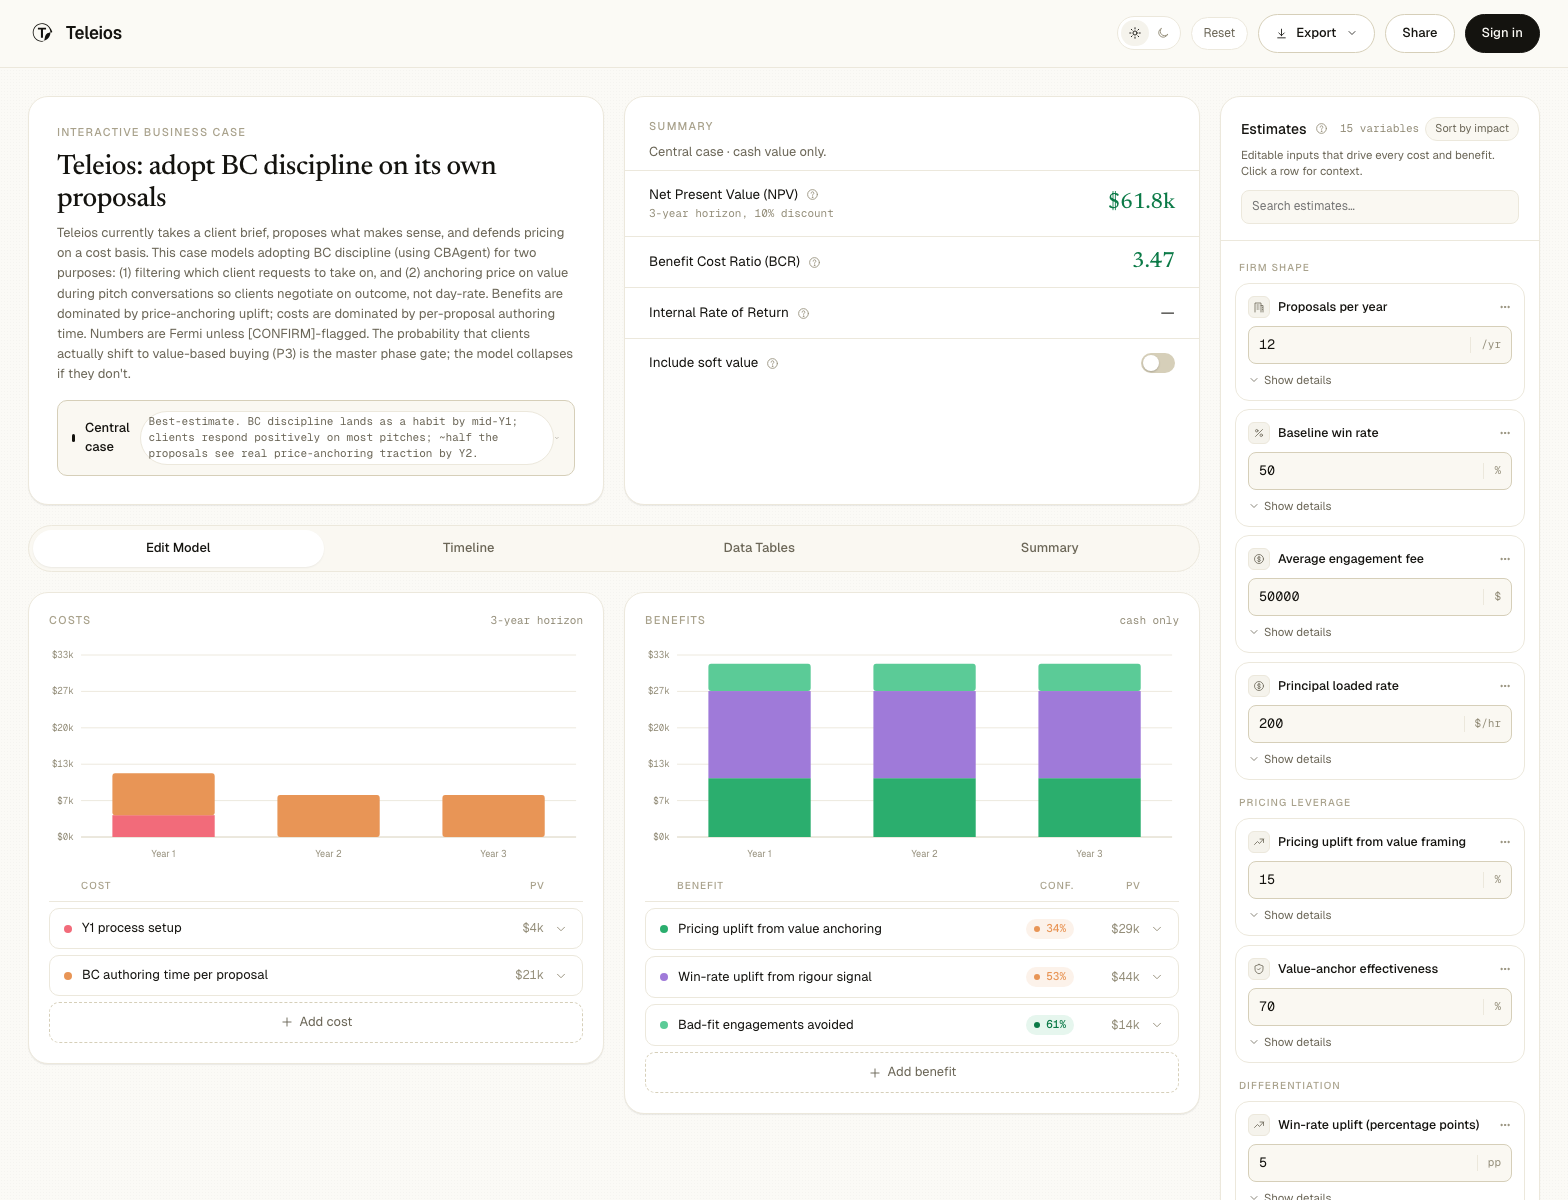Open the Data Tables tab
1568x1200 pixels.
click(x=759, y=548)
